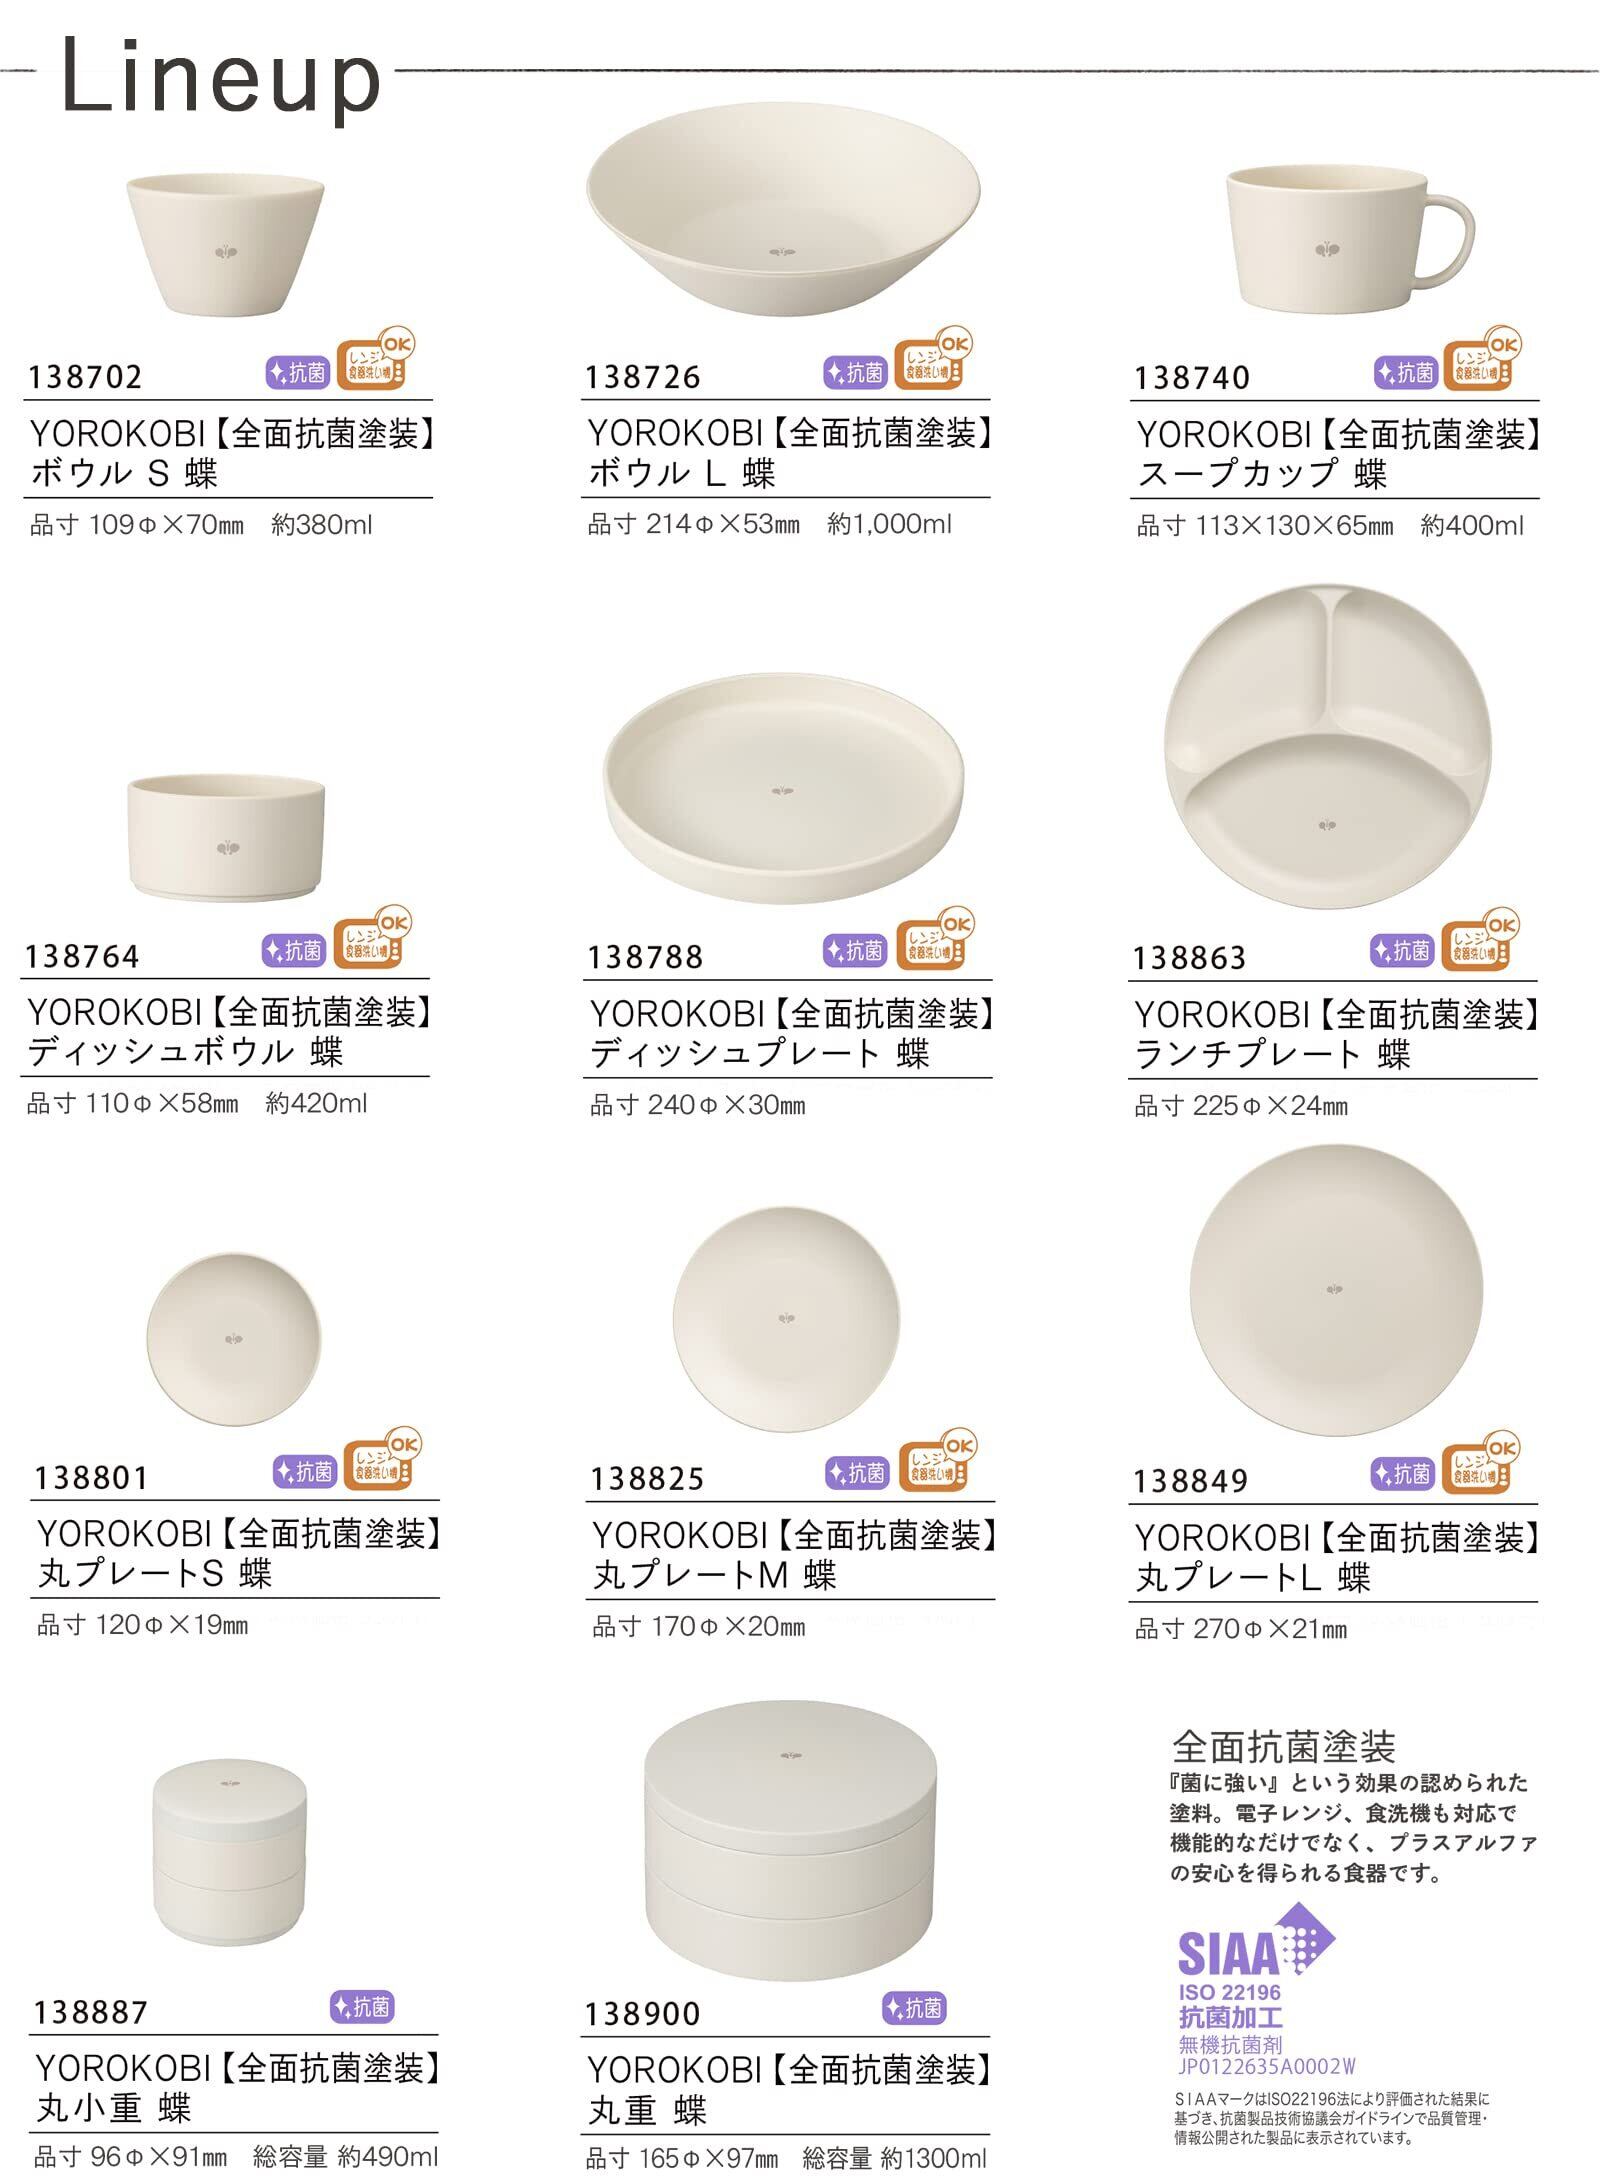Click the microwave OK icon for item 138726

pos(932,358)
